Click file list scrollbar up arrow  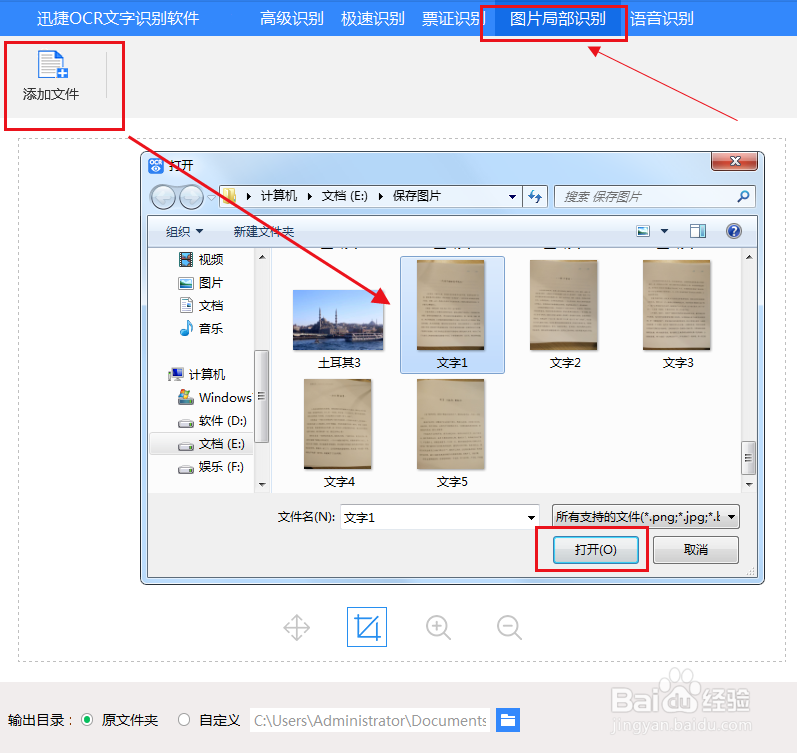tap(749, 257)
